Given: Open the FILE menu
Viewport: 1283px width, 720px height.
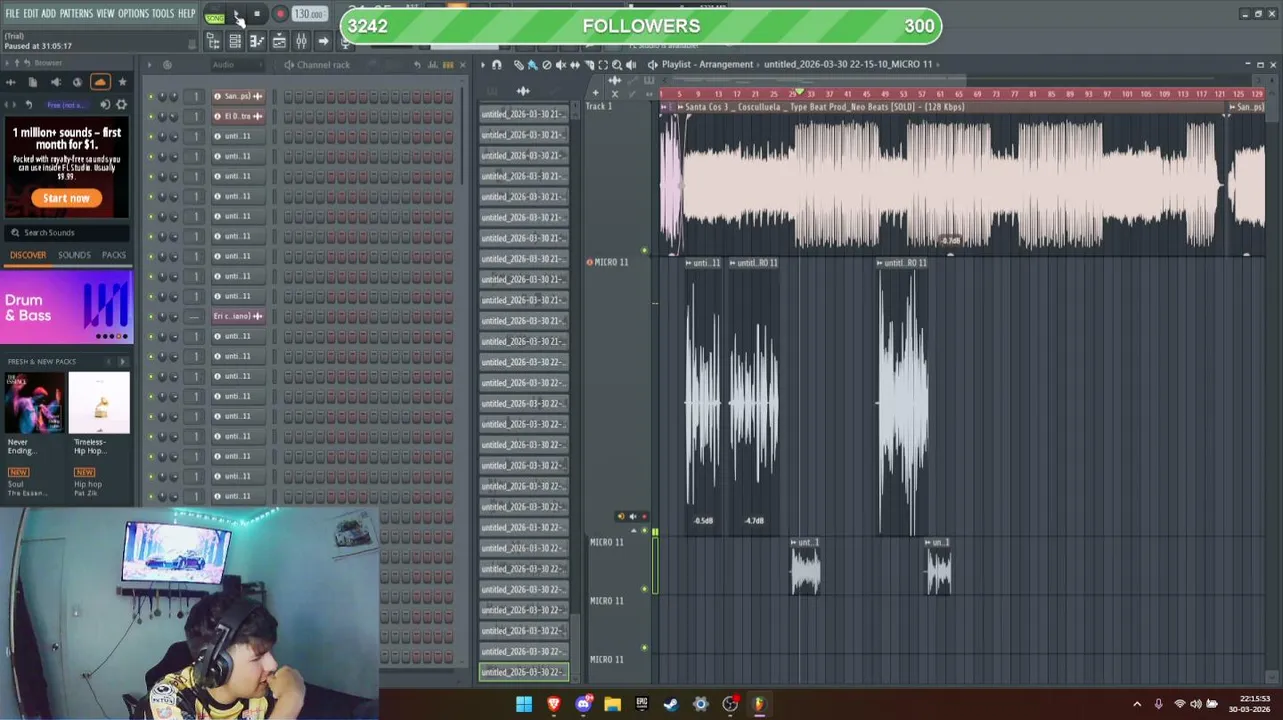Looking at the screenshot, I should point(12,13).
